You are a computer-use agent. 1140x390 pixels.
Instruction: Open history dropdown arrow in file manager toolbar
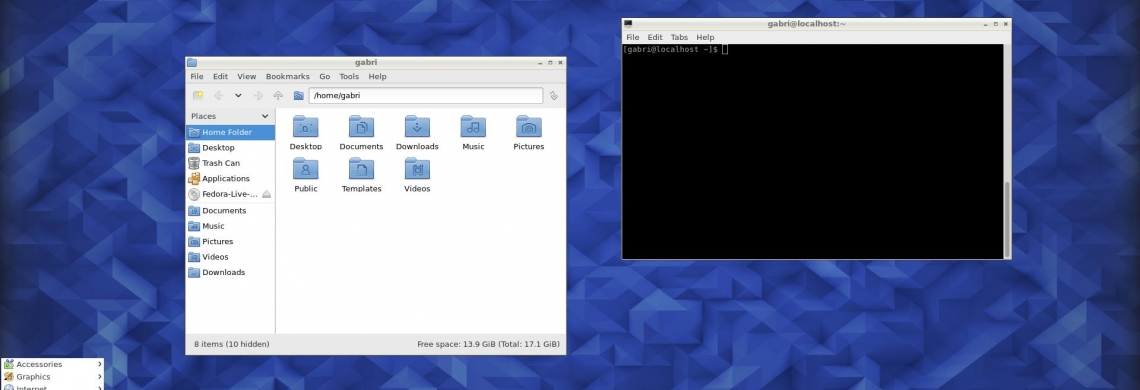tap(238, 95)
